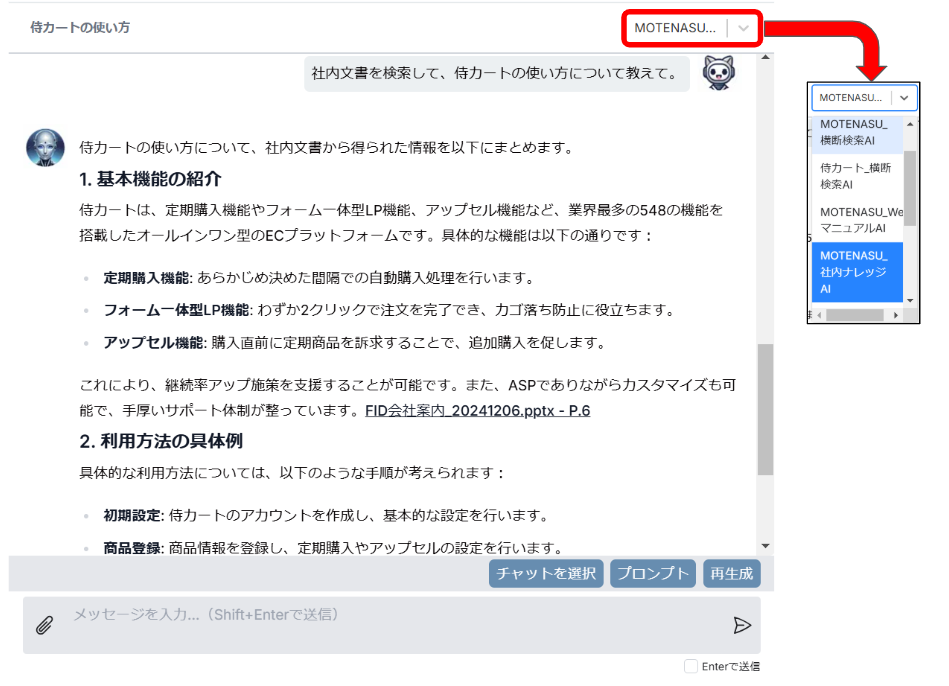Select MOTENASU_横断検索AI option
949x686 pixels.
point(857,132)
